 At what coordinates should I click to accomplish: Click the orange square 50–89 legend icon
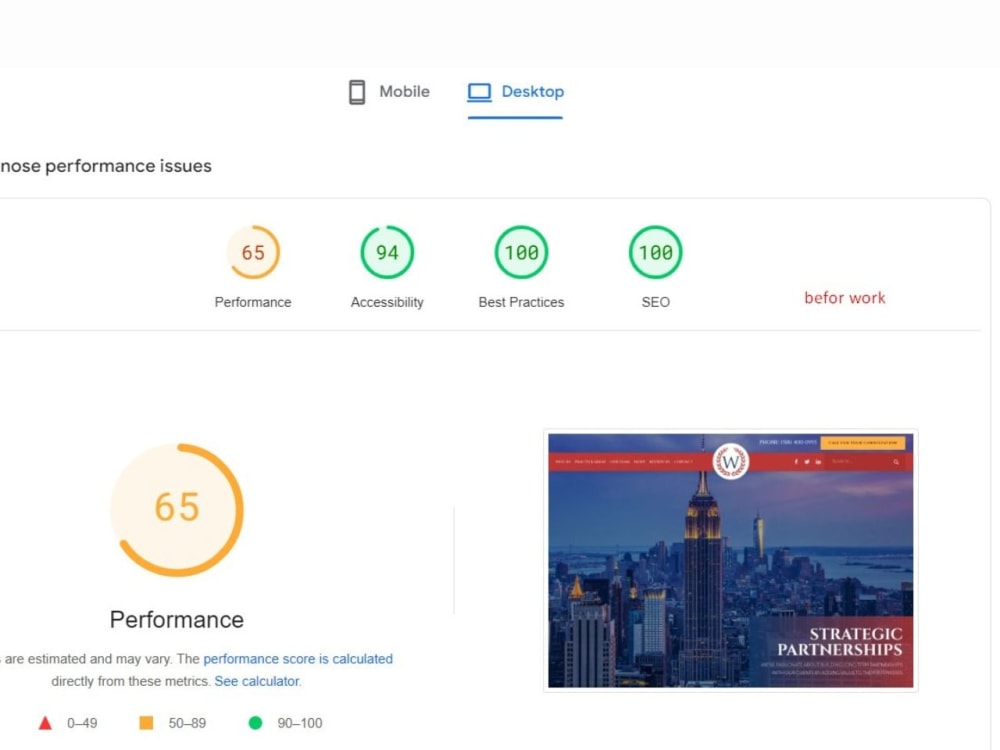pos(146,723)
